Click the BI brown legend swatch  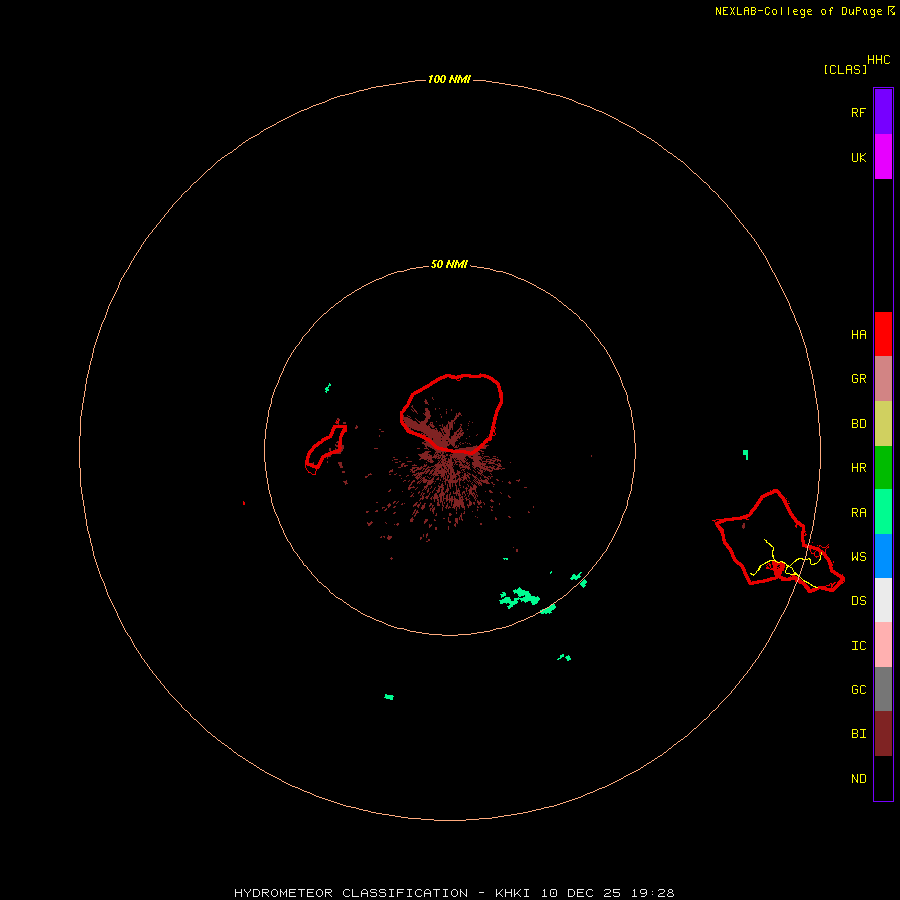click(883, 734)
